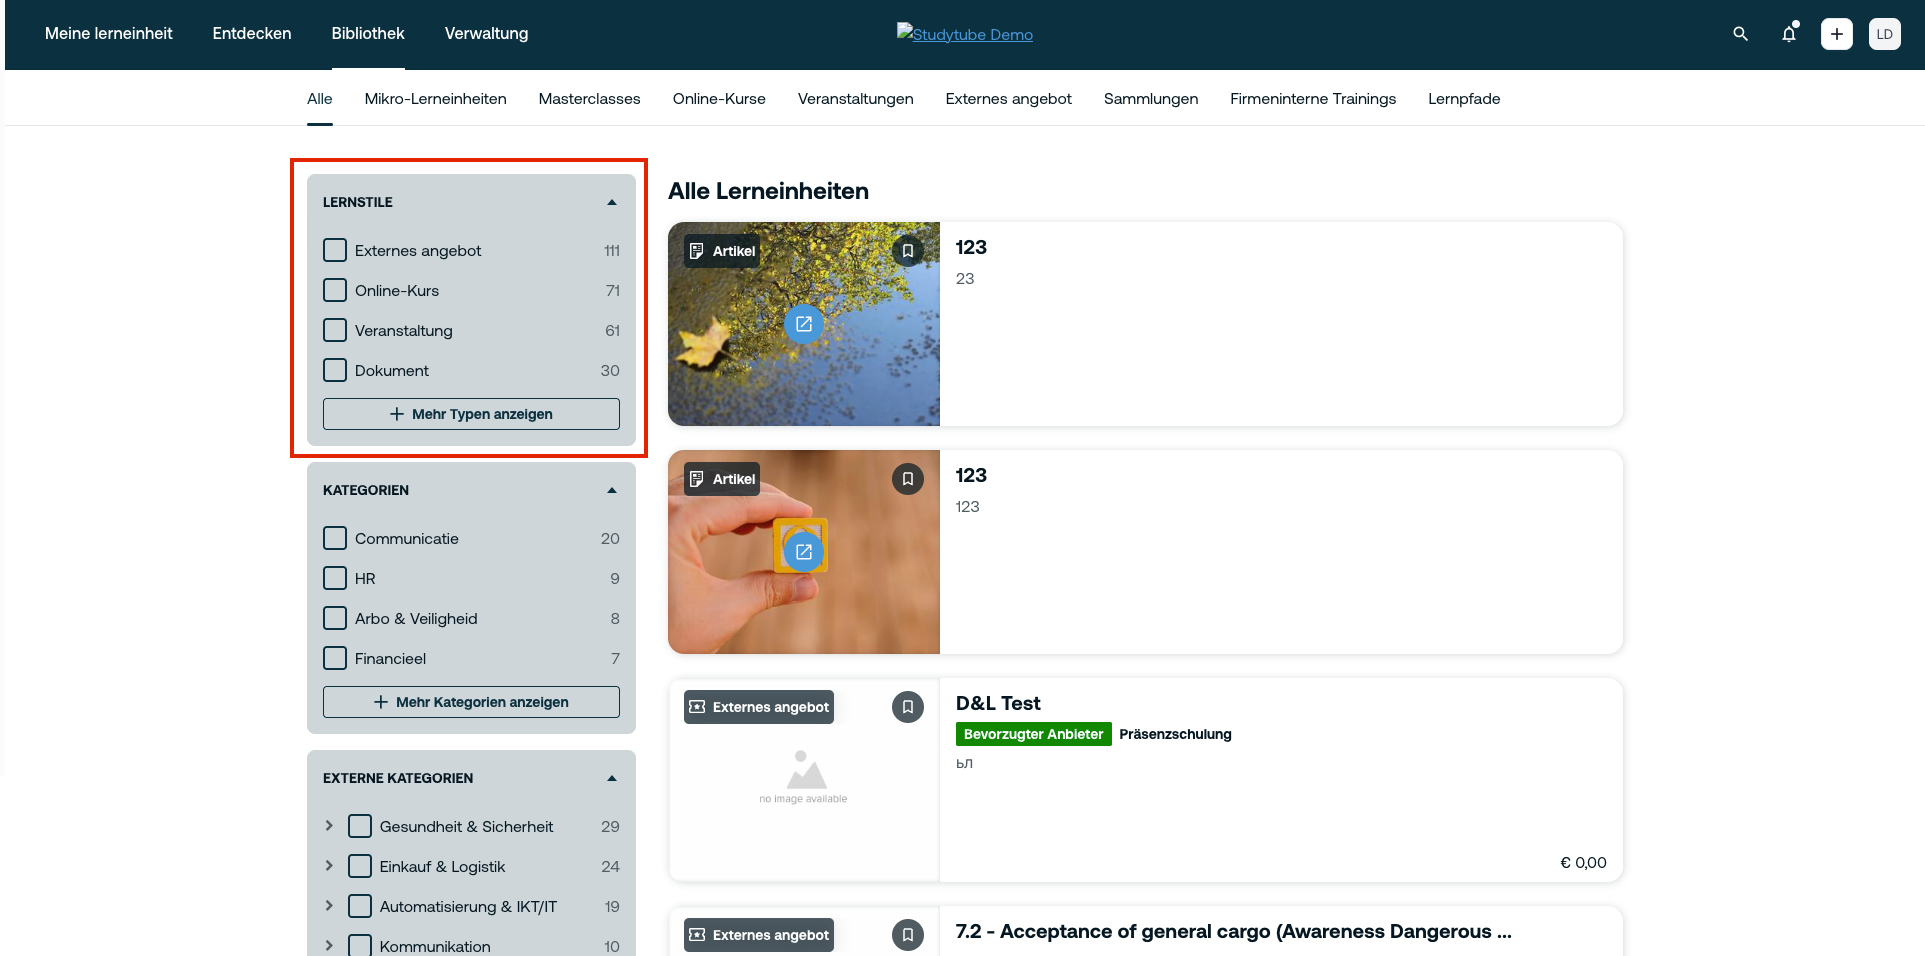Switch to Masterclasses tab
The width and height of the screenshot is (1925, 956).
click(590, 99)
